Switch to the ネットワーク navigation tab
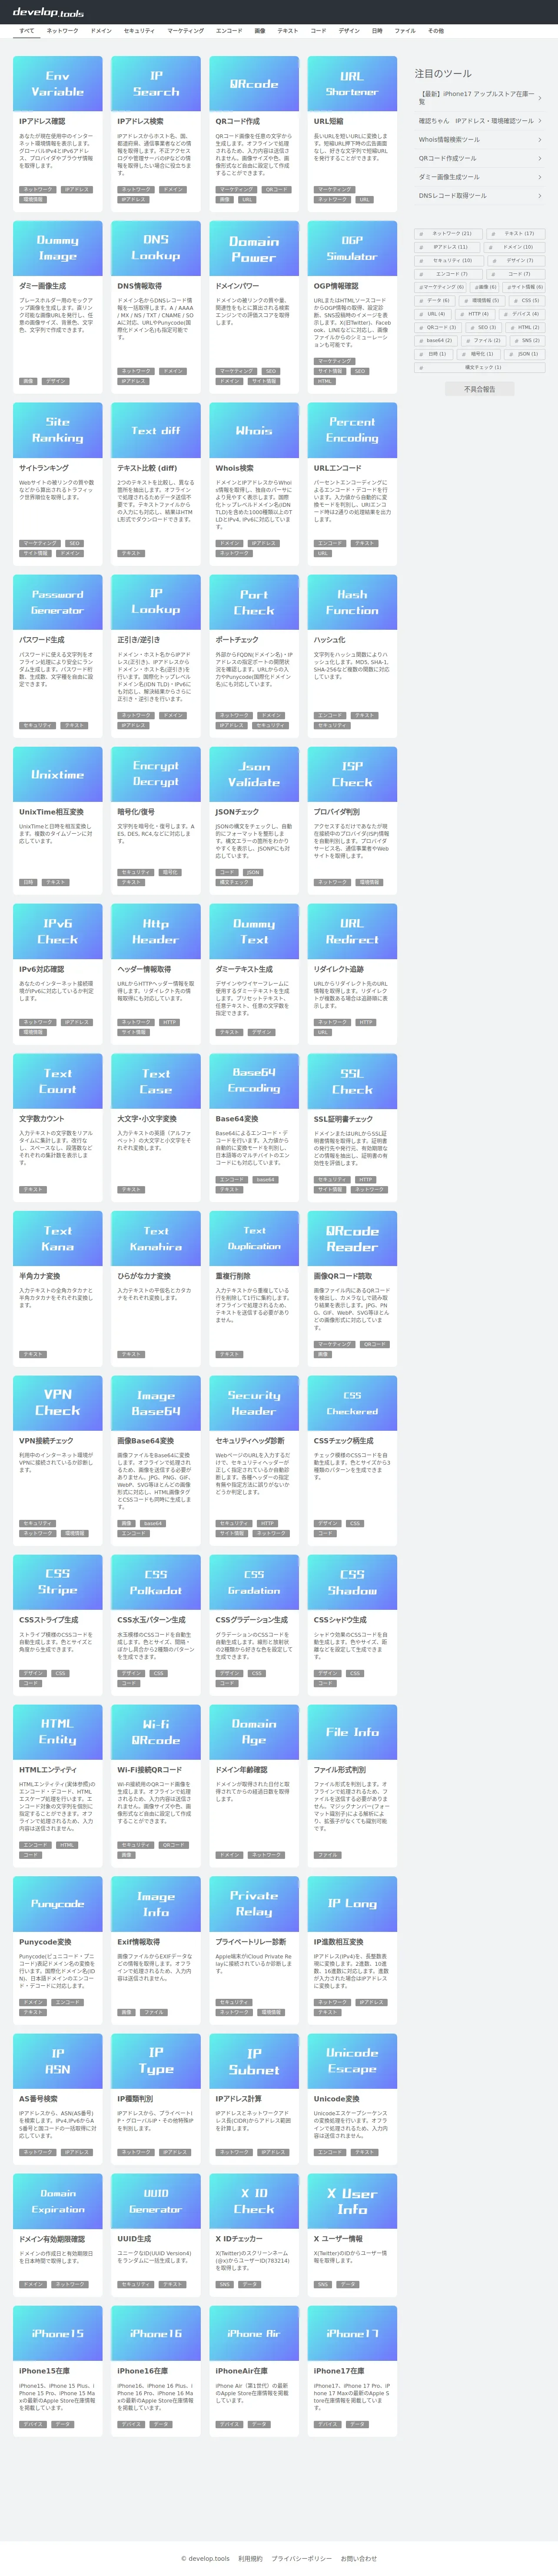The height and width of the screenshot is (2576, 558). point(62,31)
